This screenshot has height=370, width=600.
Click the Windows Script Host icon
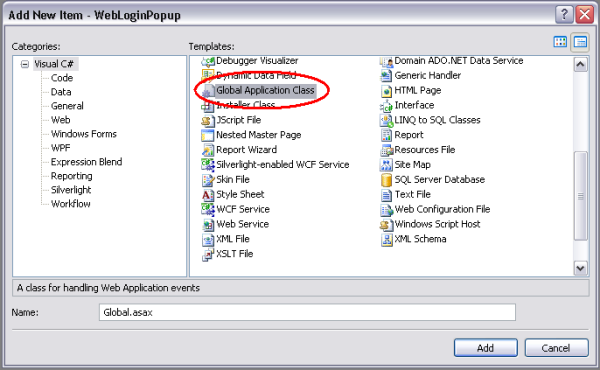[x=386, y=225]
